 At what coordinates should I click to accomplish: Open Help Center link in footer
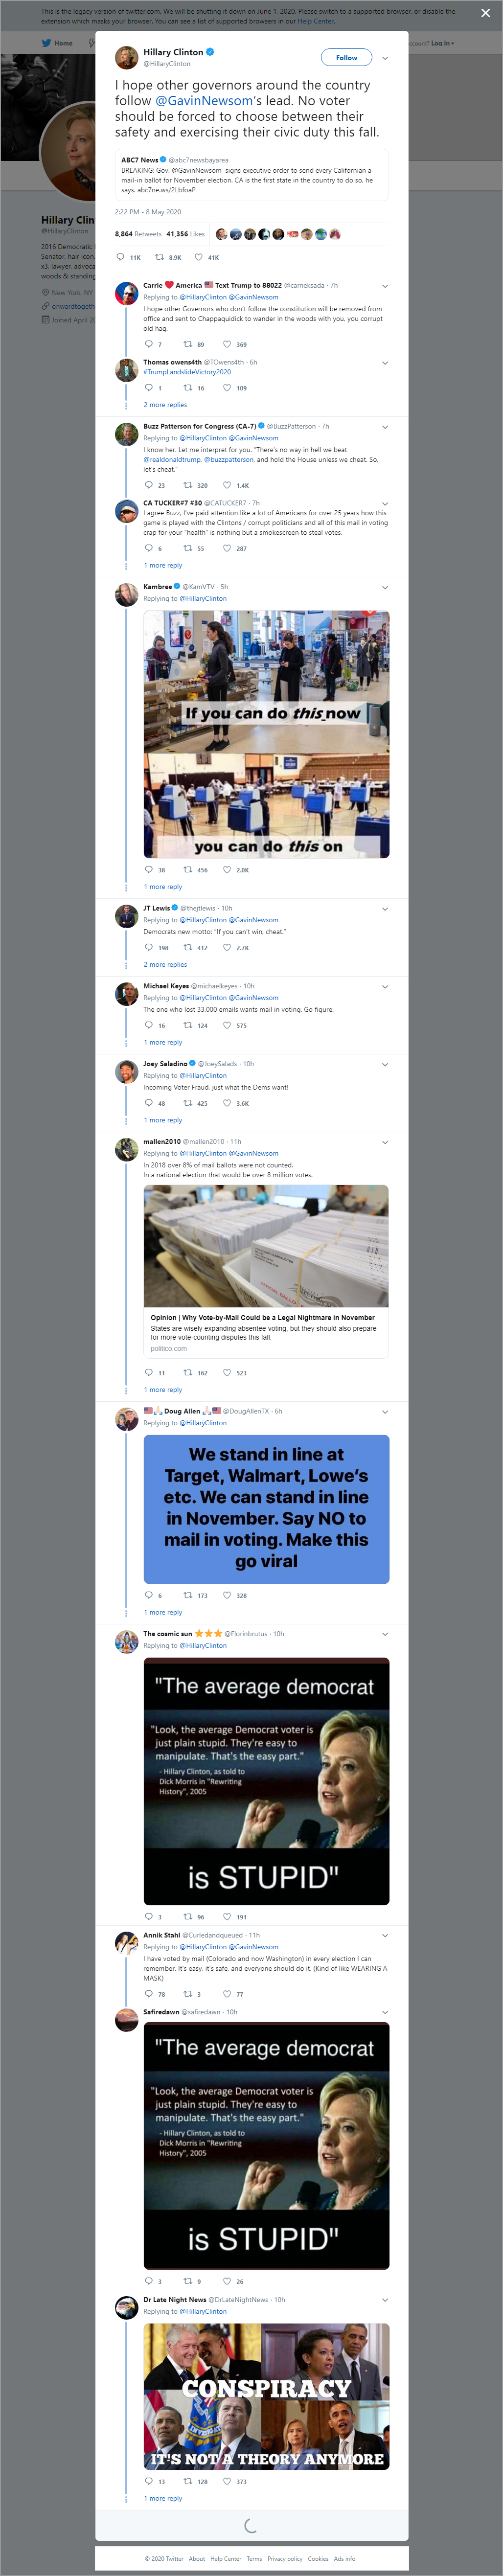click(x=226, y=2558)
